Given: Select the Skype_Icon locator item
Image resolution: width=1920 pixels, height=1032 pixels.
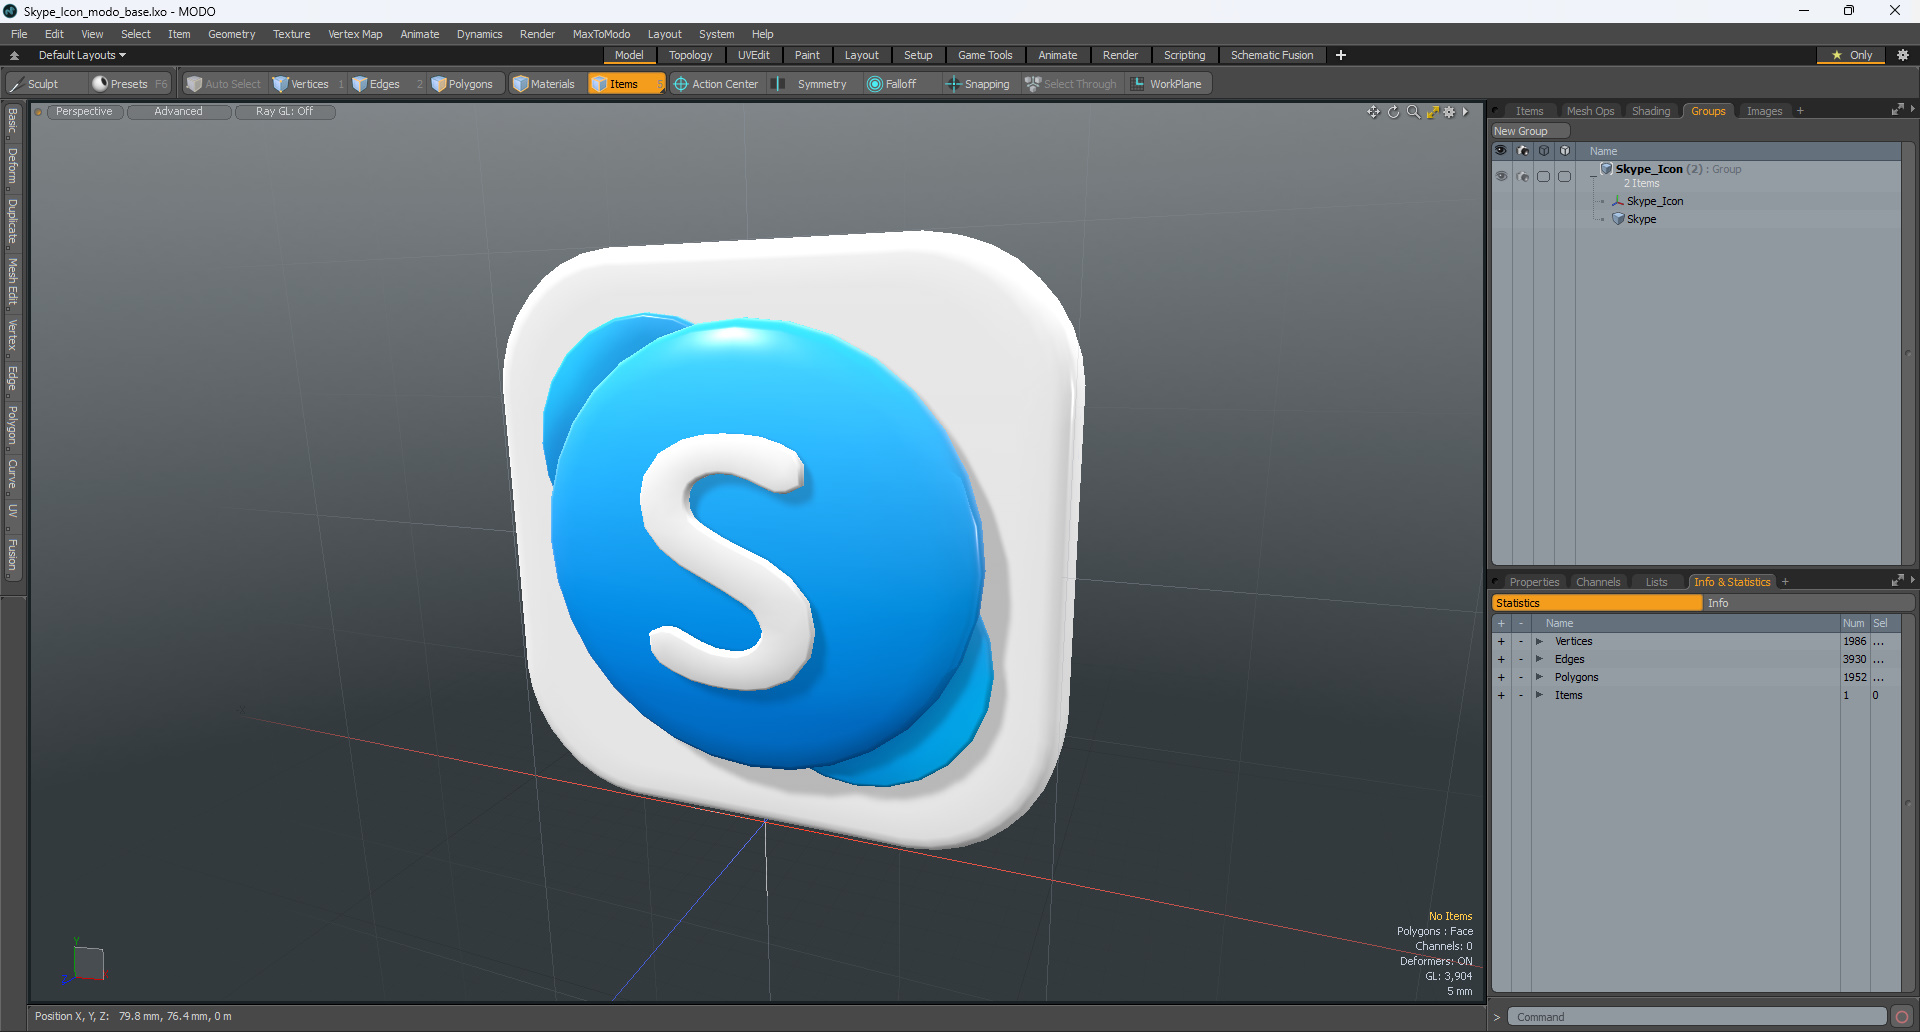Looking at the screenshot, I should (x=1654, y=201).
